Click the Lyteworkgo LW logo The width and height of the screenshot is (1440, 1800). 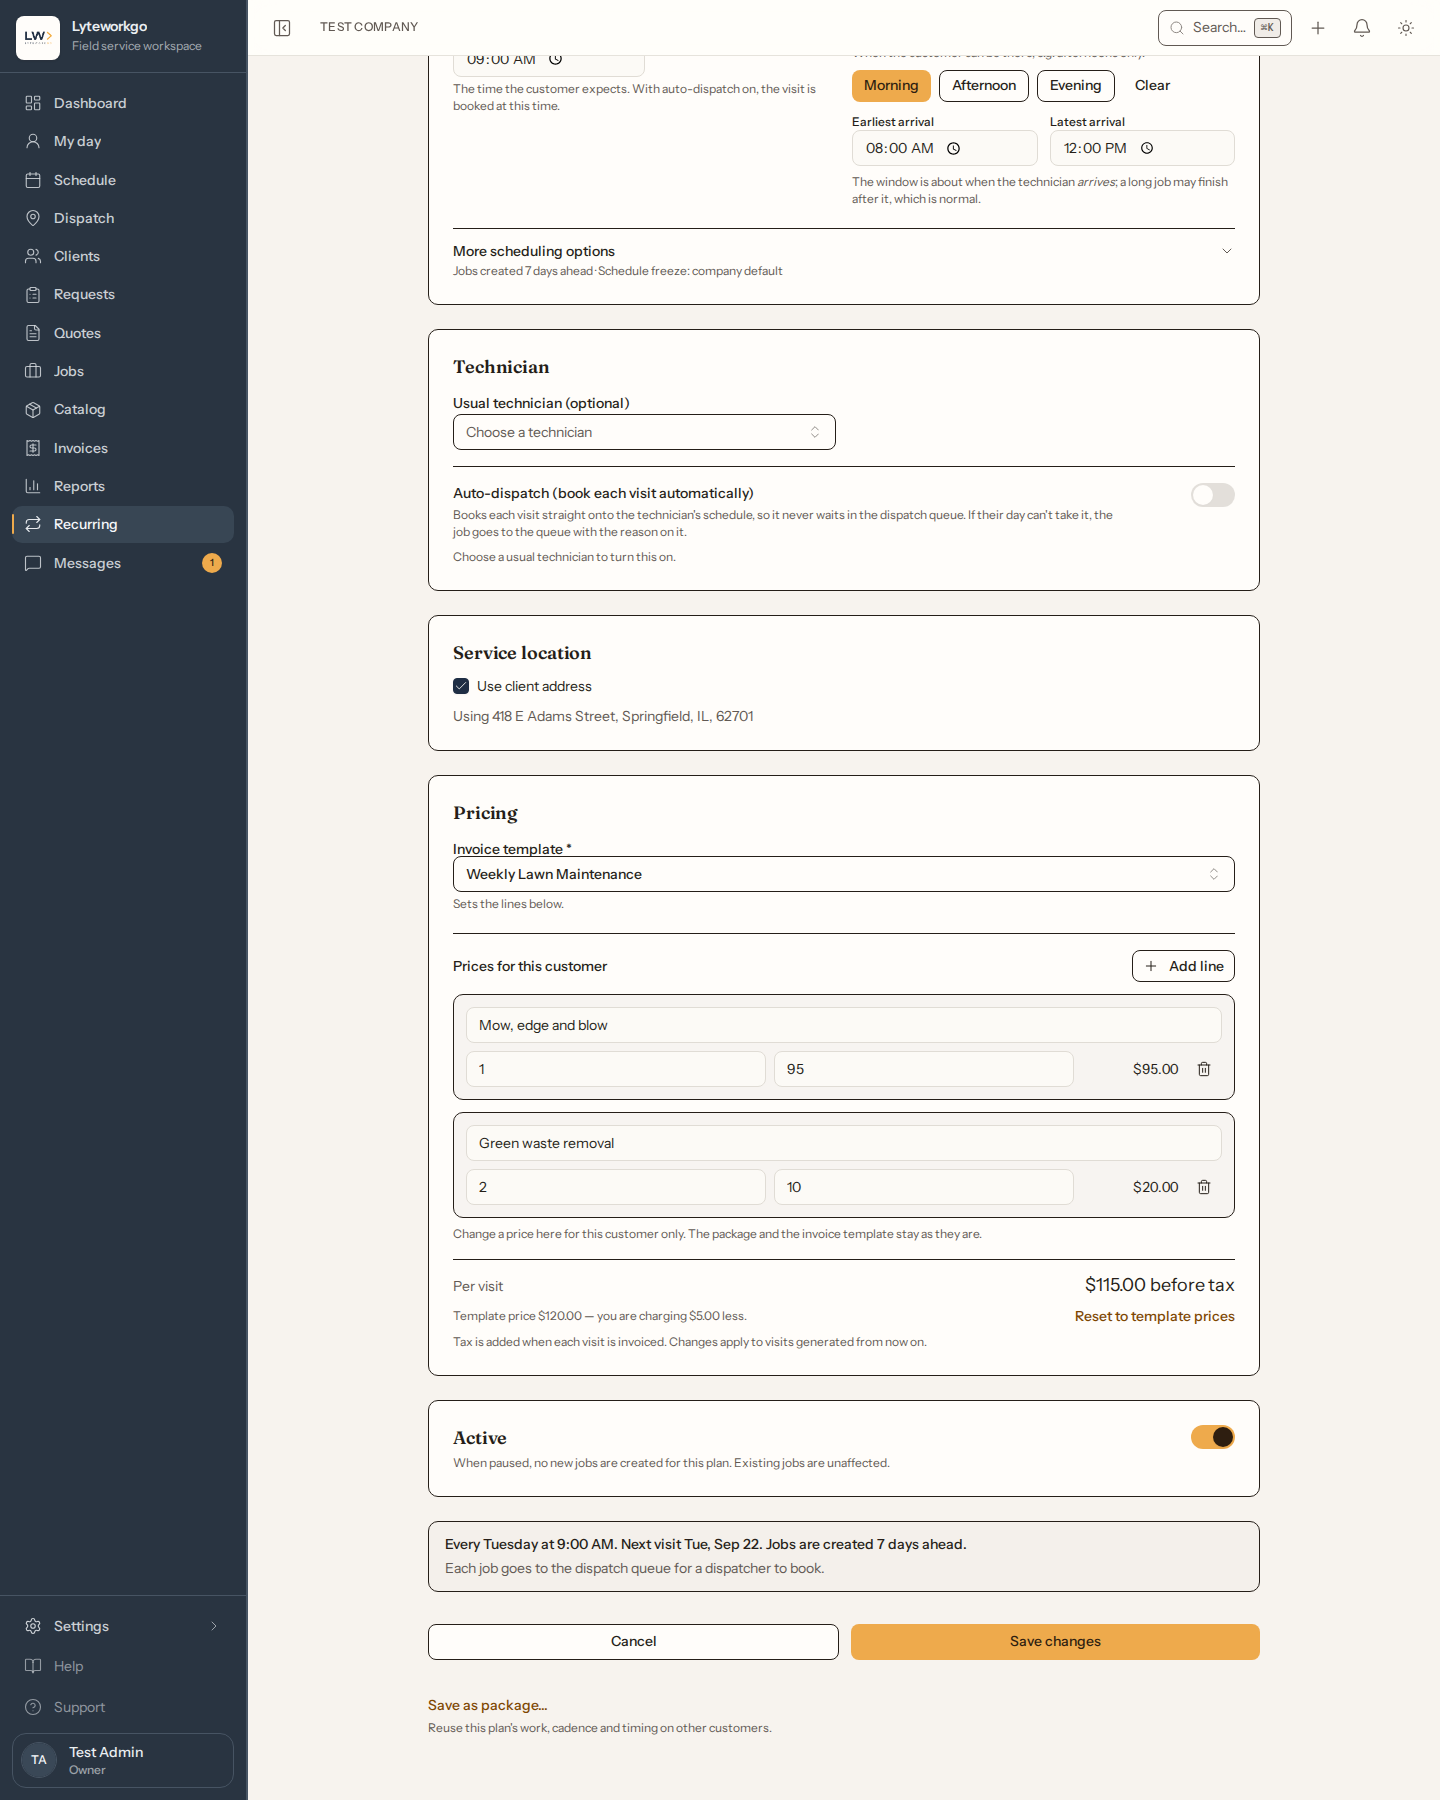point(38,37)
